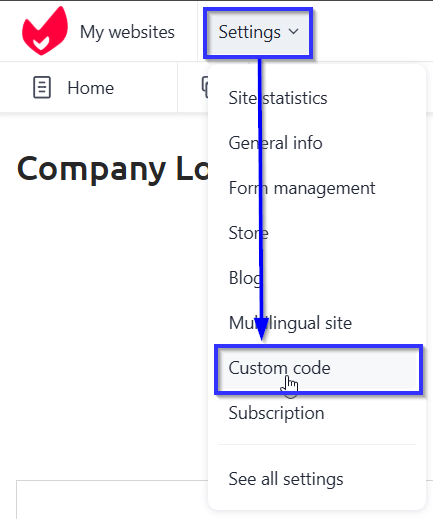The width and height of the screenshot is (433, 519).
Task: Click the red Webnode flame logo
Action: pyautogui.click(x=45, y=31)
